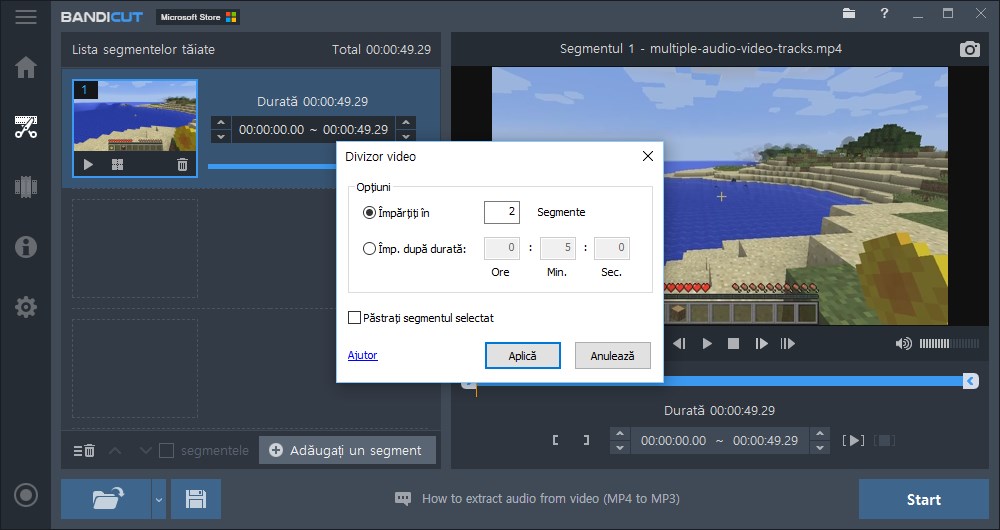Close the Divizor video dialog
Screen dimensions: 1000x530
click(x=647, y=156)
